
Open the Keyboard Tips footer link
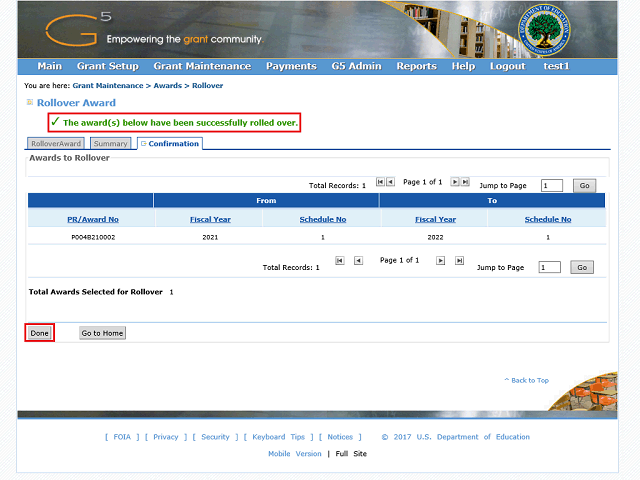279,437
